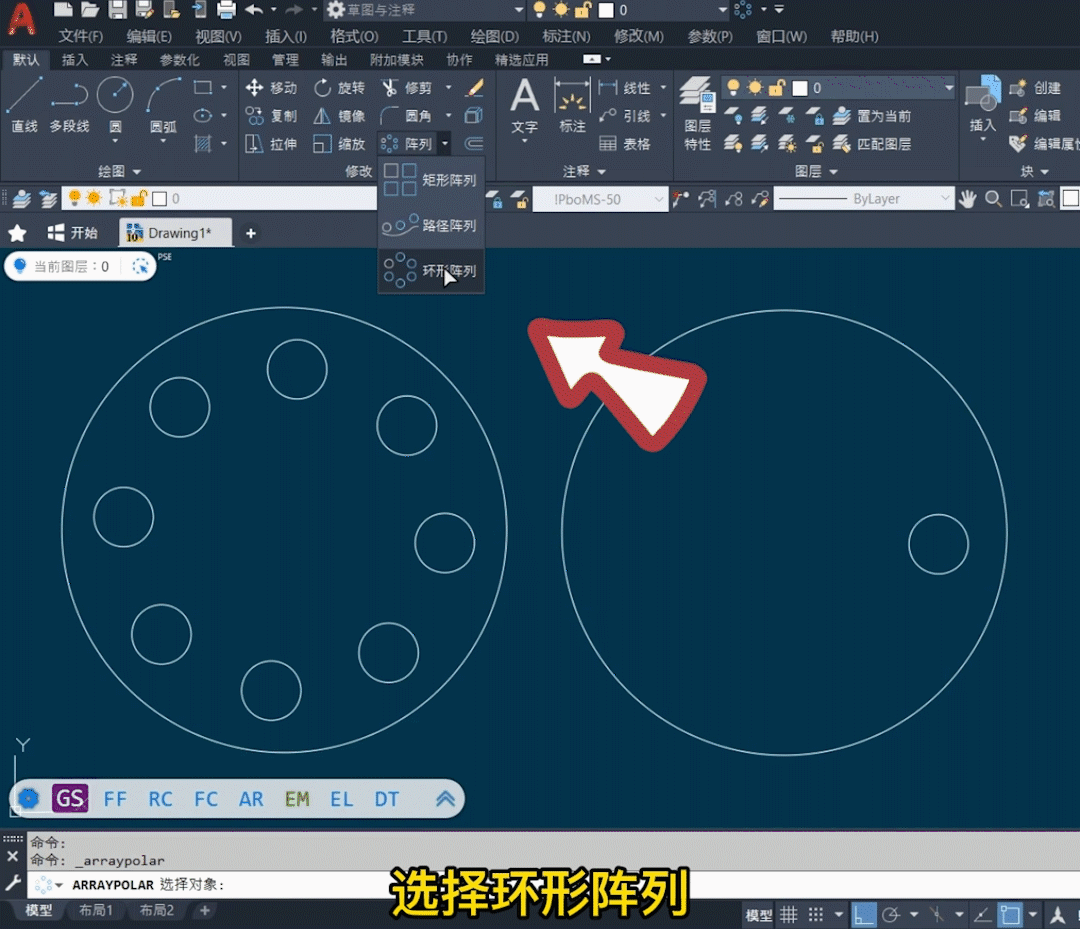Click the Fillet (圆角) tool
The width and height of the screenshot is (1080, 929).
coord(406,116)
